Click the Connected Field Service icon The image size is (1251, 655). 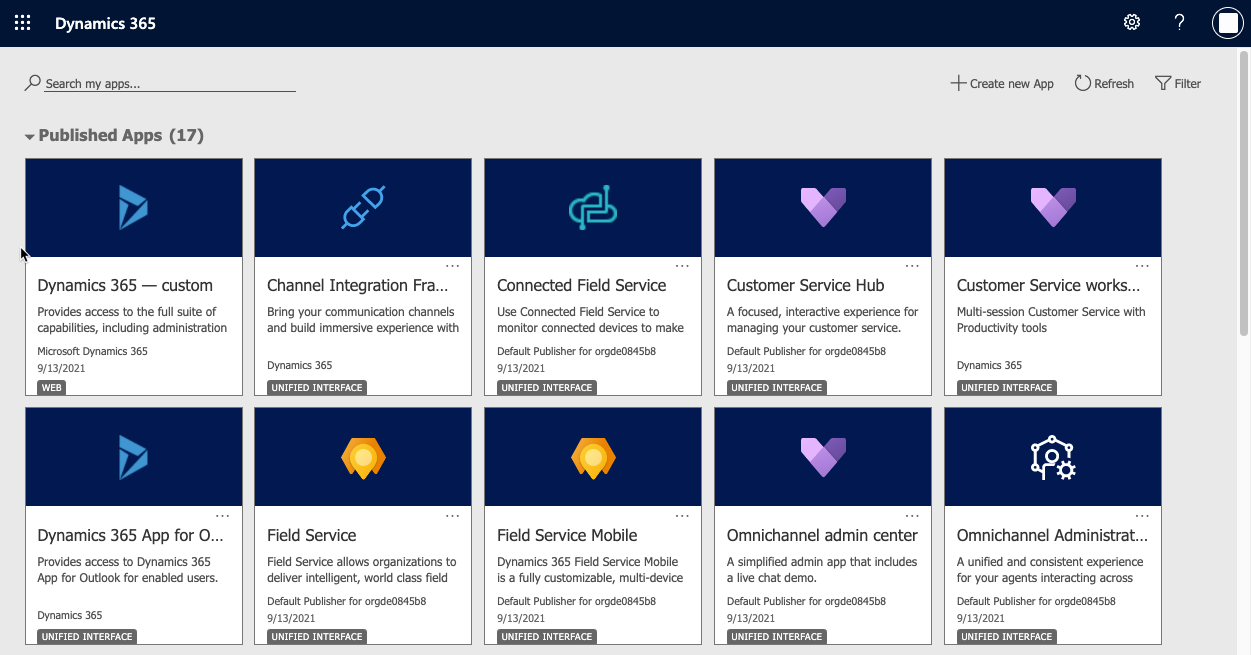593,208
